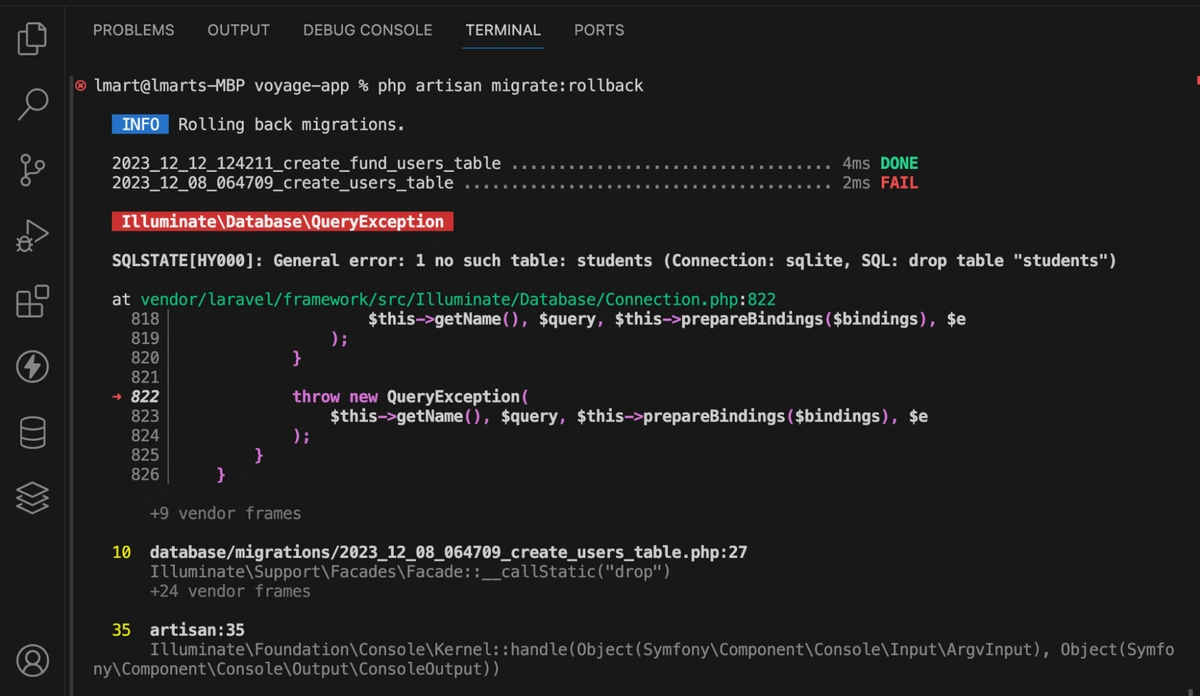
Task: Open the Run and Debug view
Action: pyautogui.click(x=33, y=236)
